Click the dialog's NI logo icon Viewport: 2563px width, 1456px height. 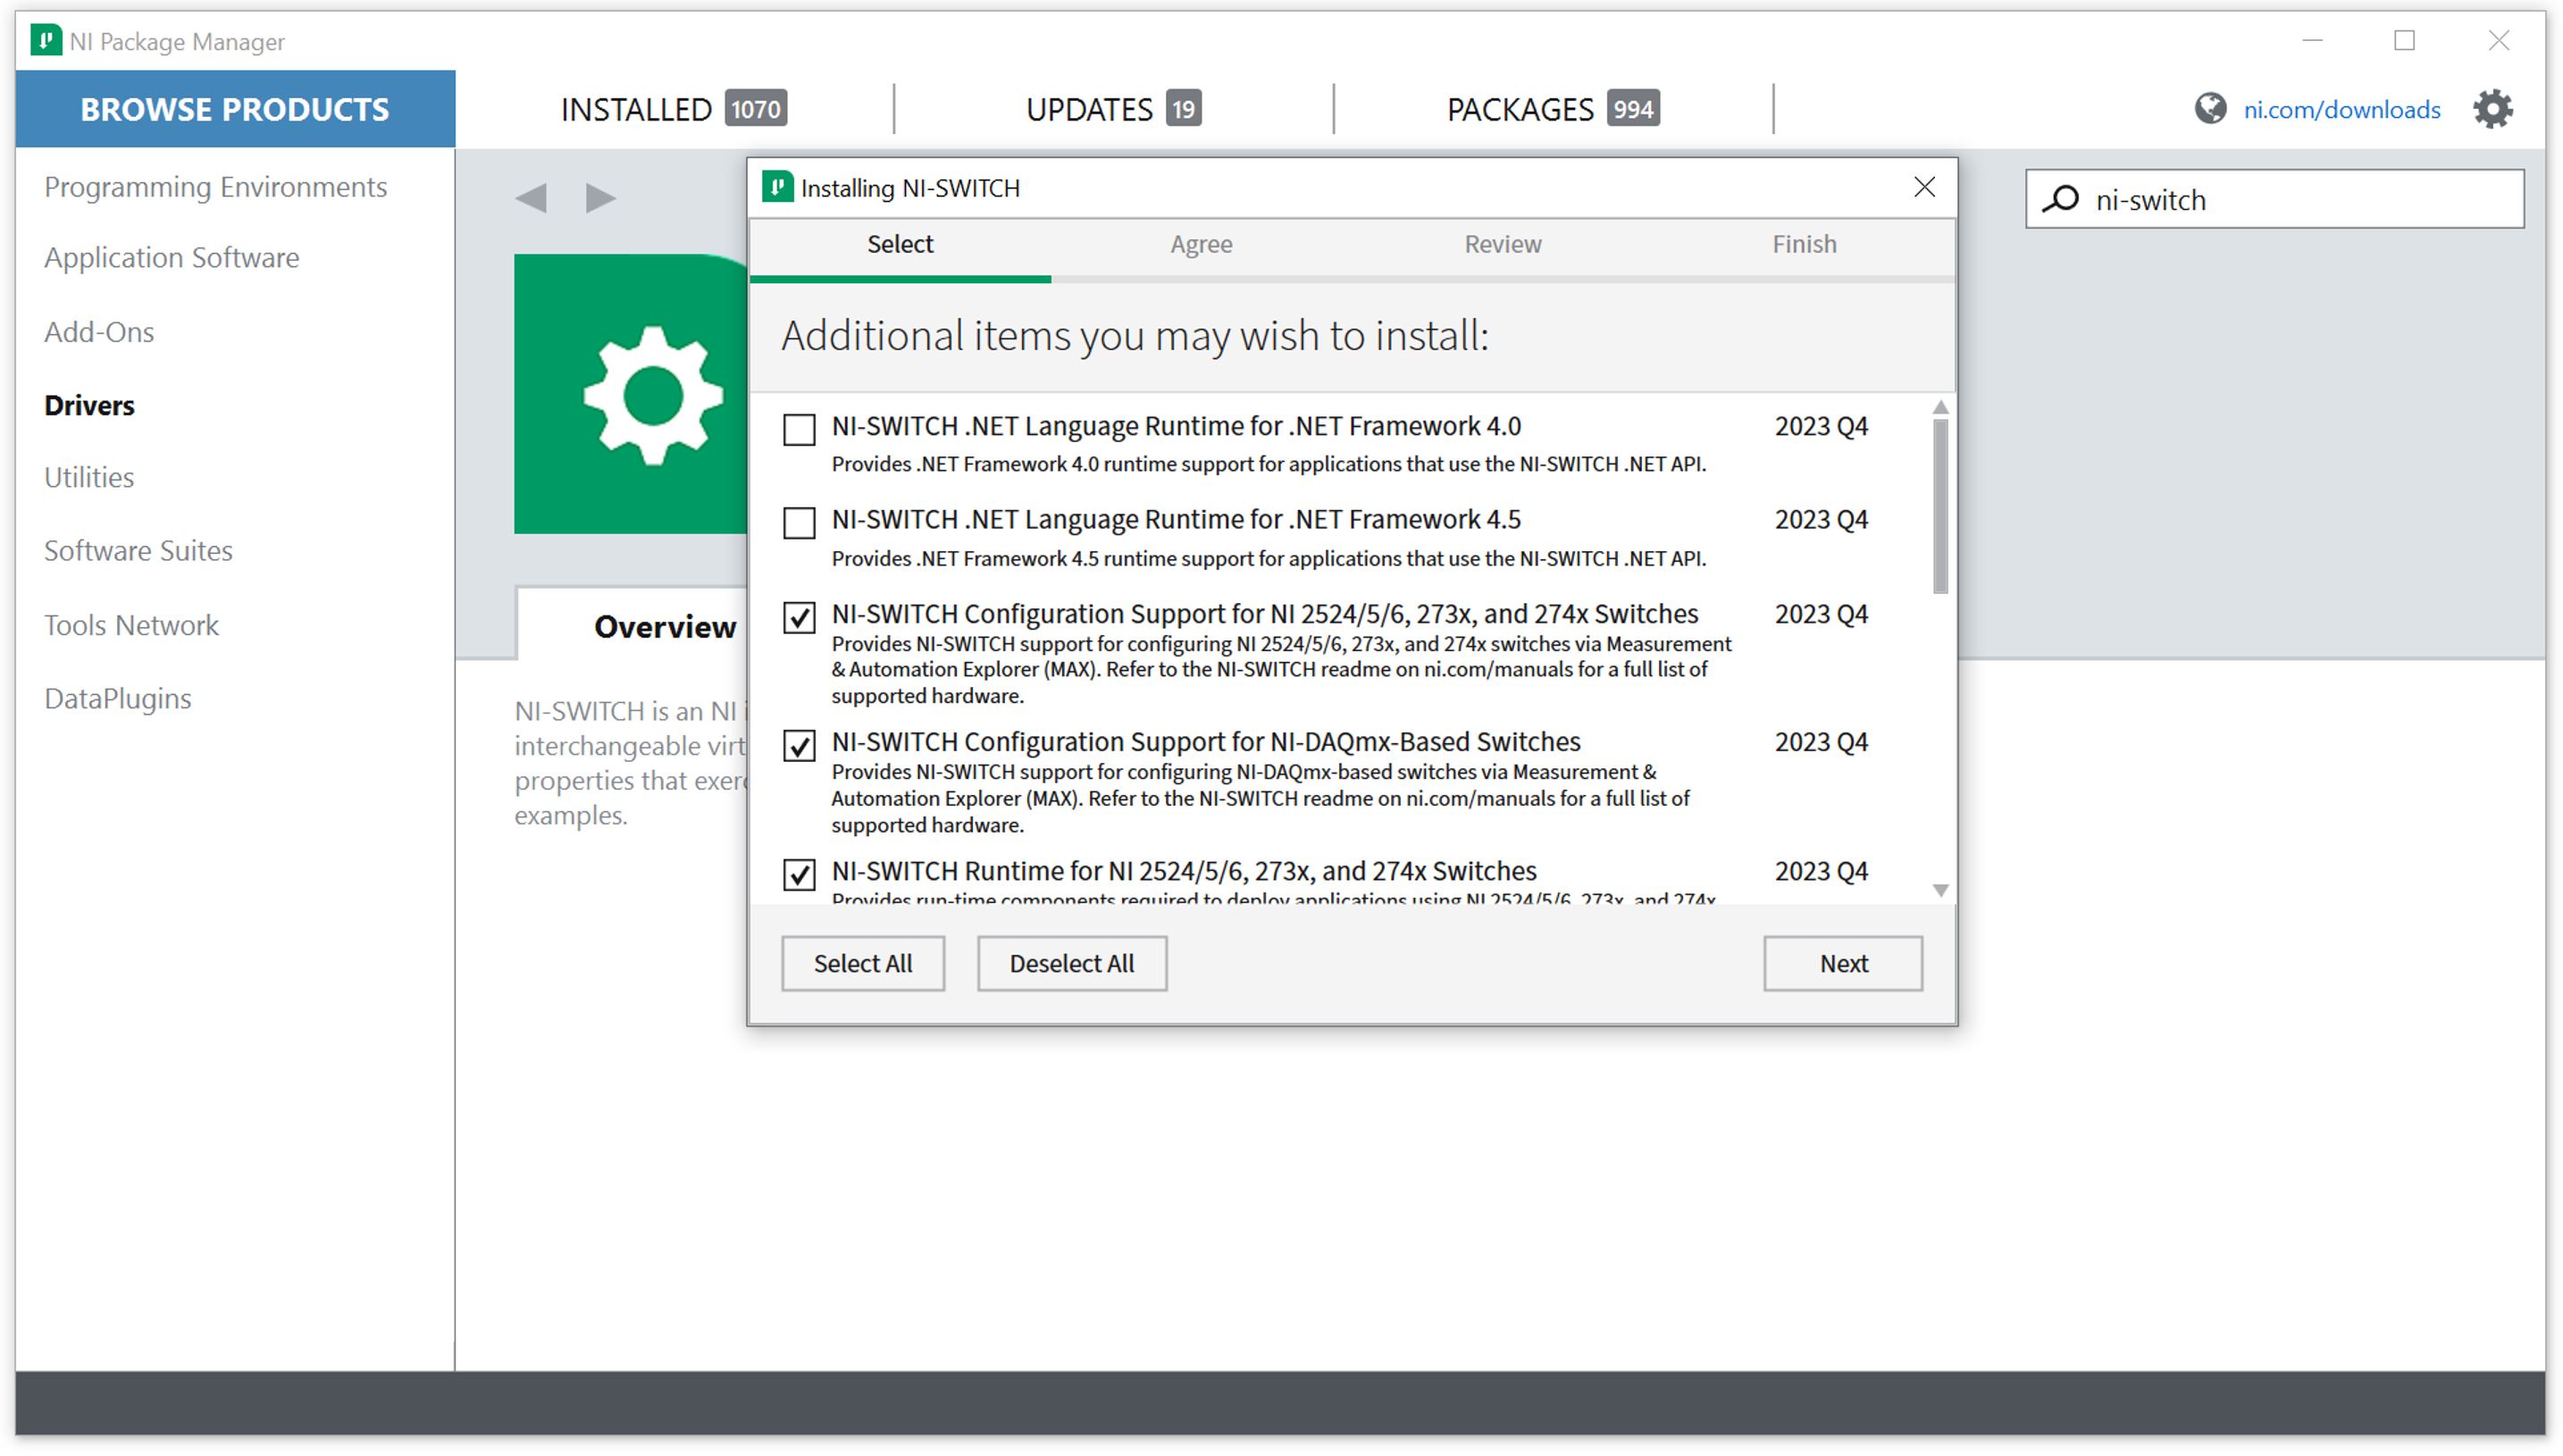coord(777,187)
